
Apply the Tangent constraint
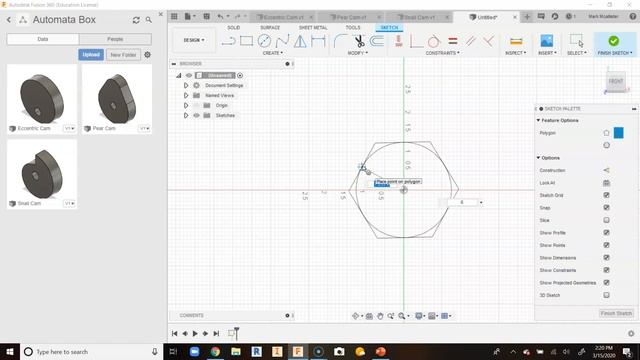pyautogui.click(x=434, y=41)
